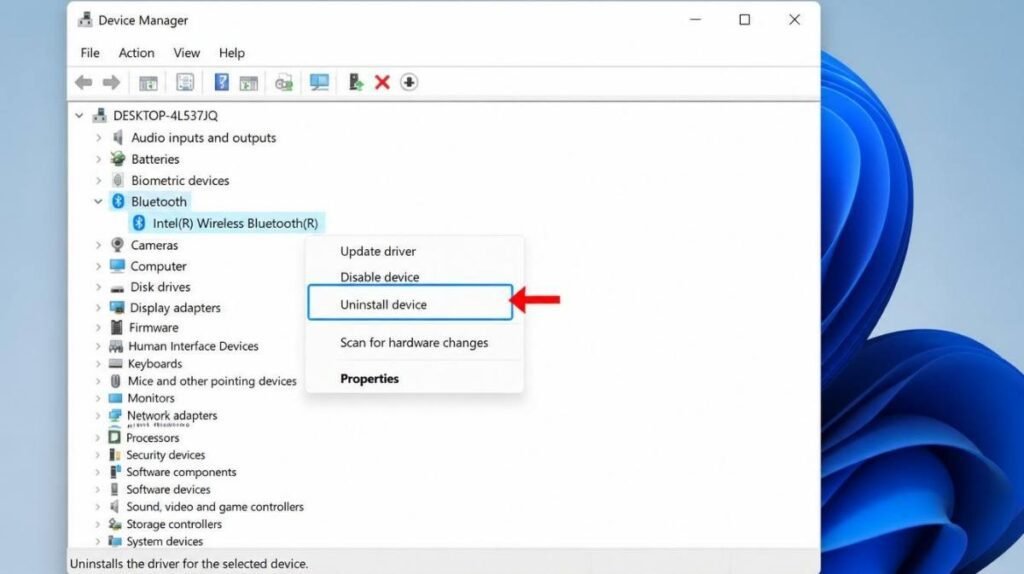
Task: Click the Audio inputs and outputs speaker icon
Action: tap(118, 137)
